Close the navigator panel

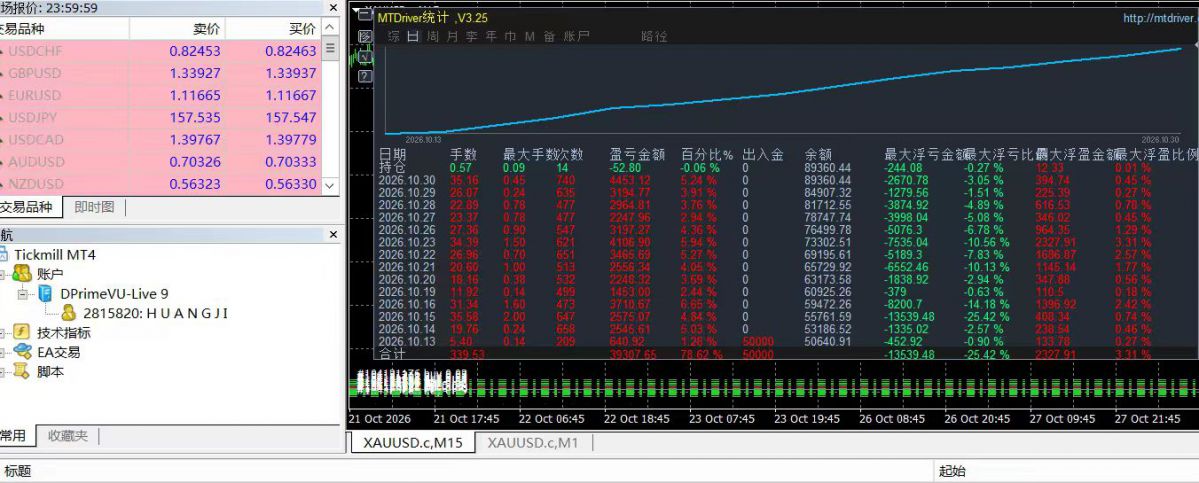click(x=333, y=235)
